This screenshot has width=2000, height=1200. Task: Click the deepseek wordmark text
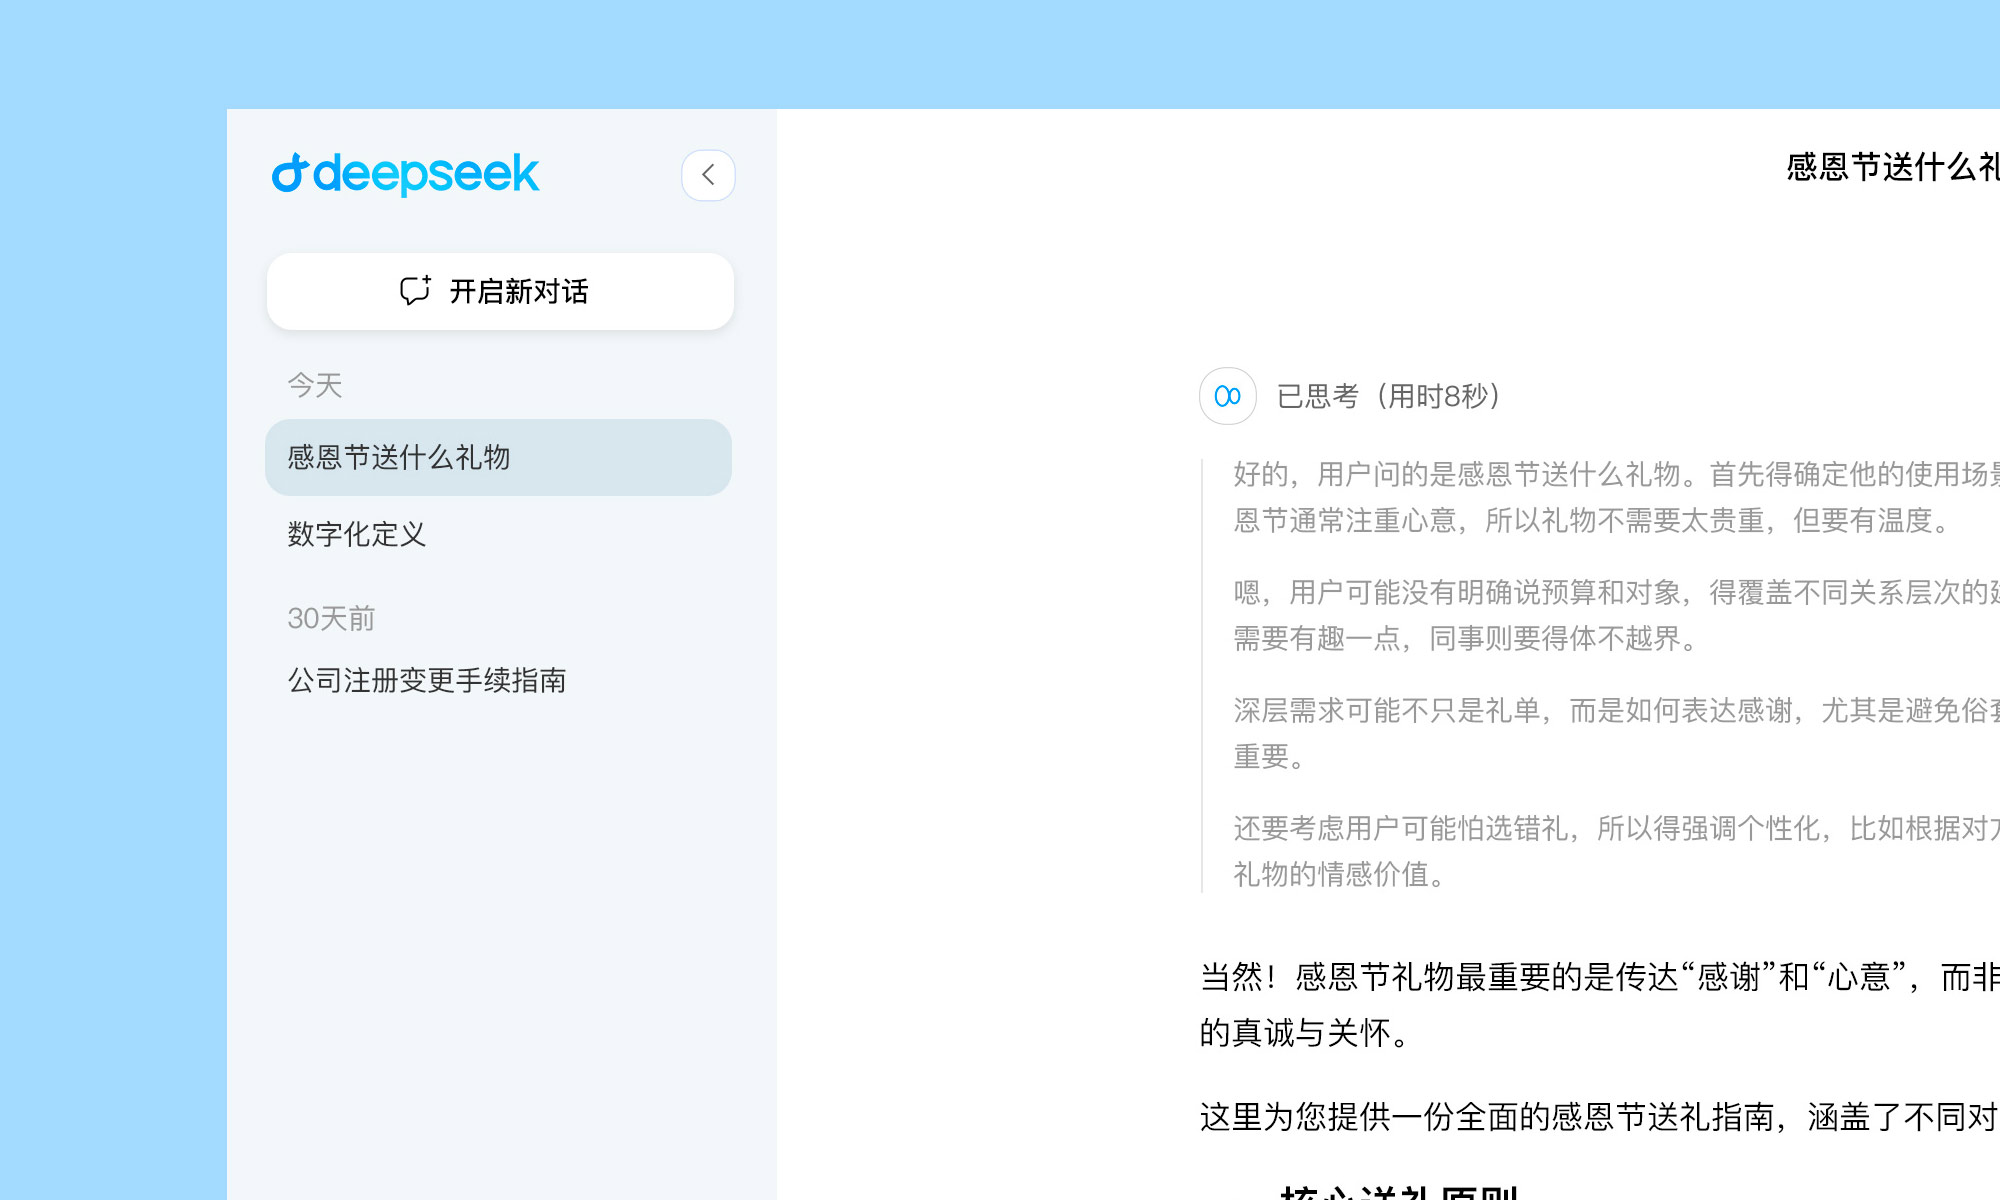click(x=426, y=174)
